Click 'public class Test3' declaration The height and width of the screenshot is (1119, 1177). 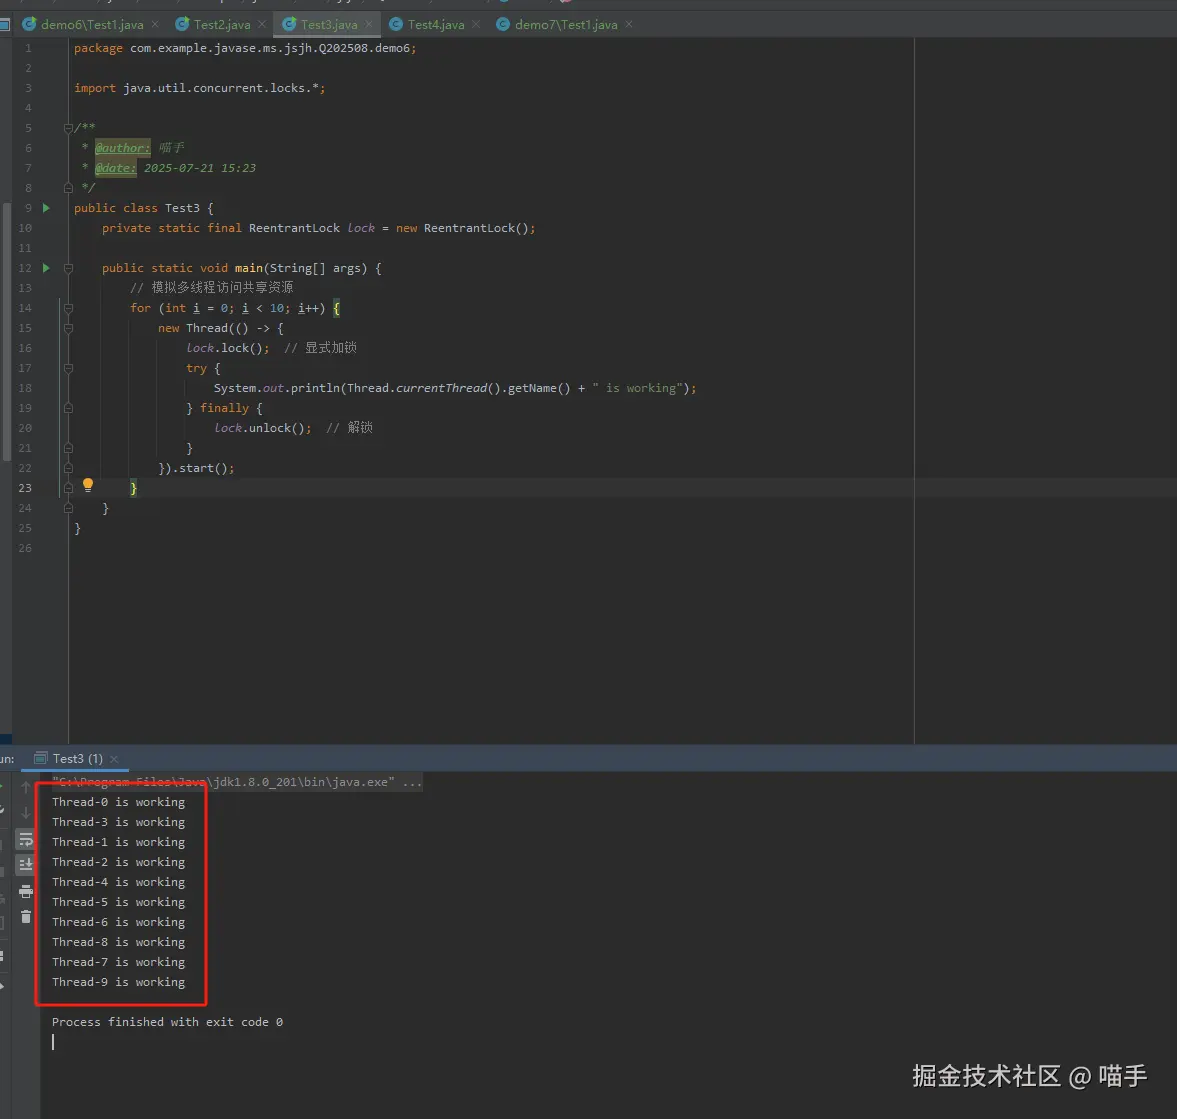(137, 208)
